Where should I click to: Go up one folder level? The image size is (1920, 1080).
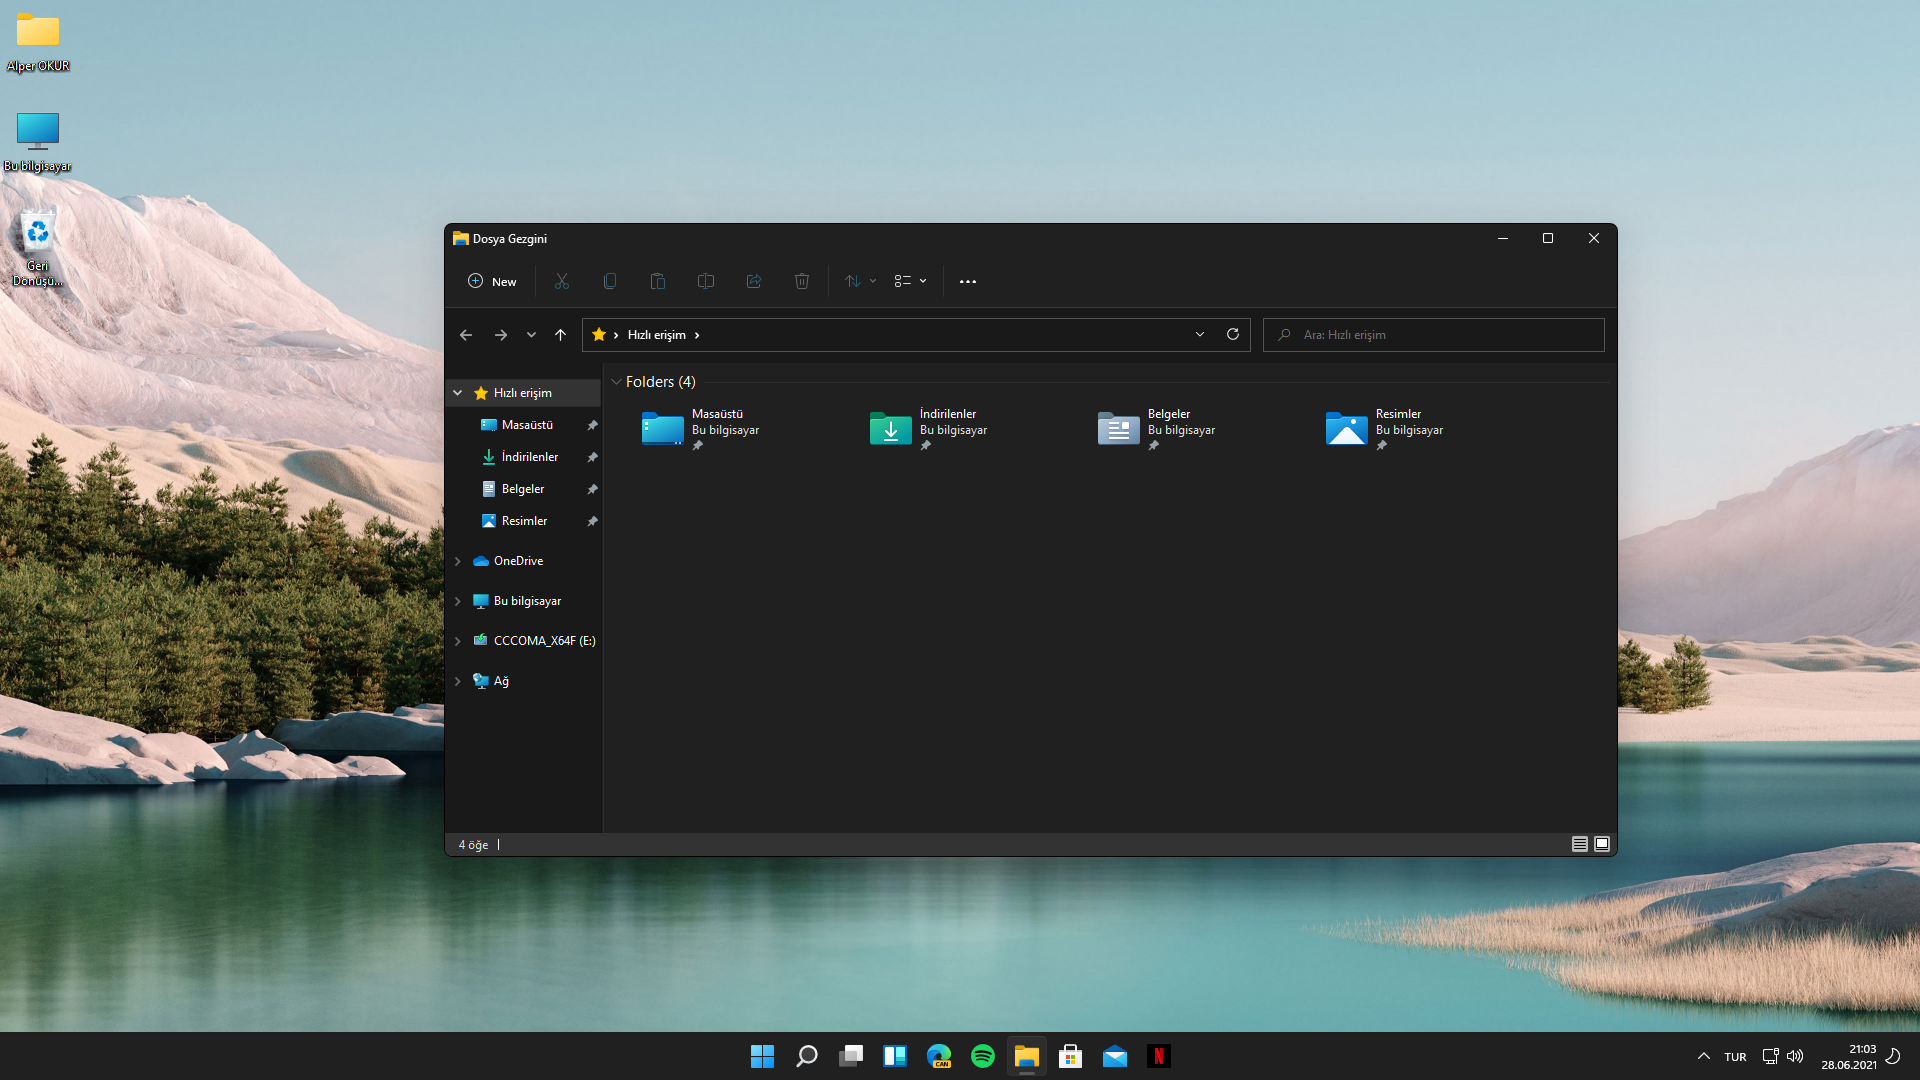click(560, 335)
